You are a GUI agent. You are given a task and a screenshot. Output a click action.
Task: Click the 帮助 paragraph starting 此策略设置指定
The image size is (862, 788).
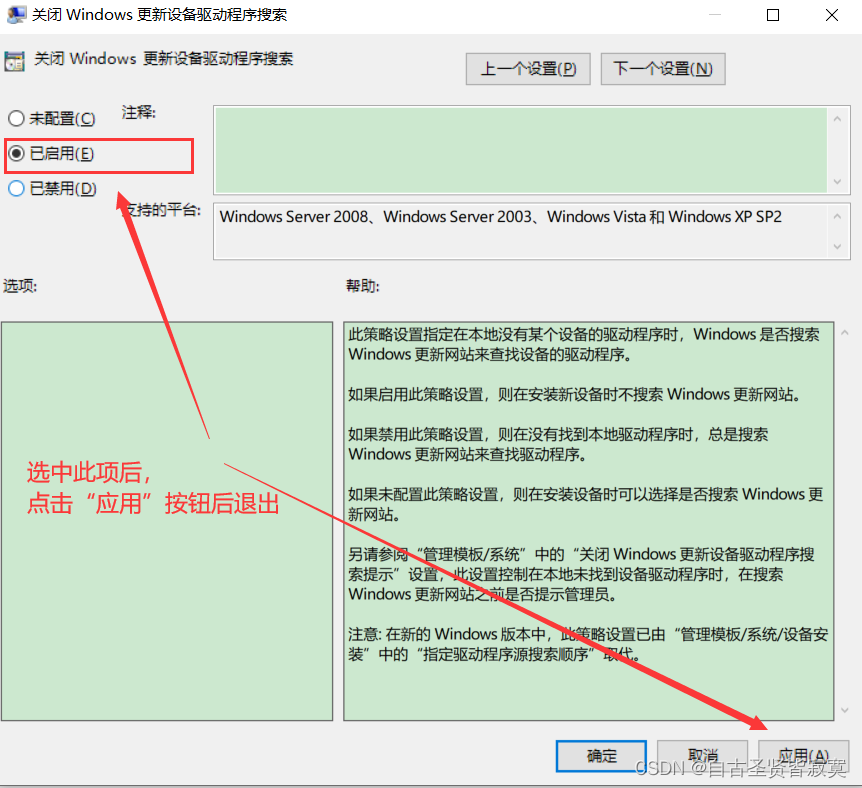(x=583, y=344)
